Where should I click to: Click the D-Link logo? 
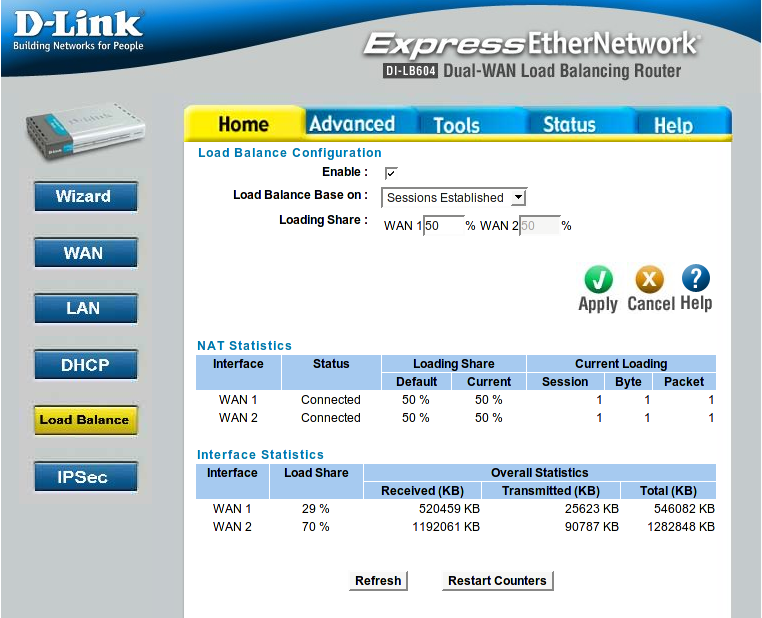pyautogui.click(x=78, y=30)
